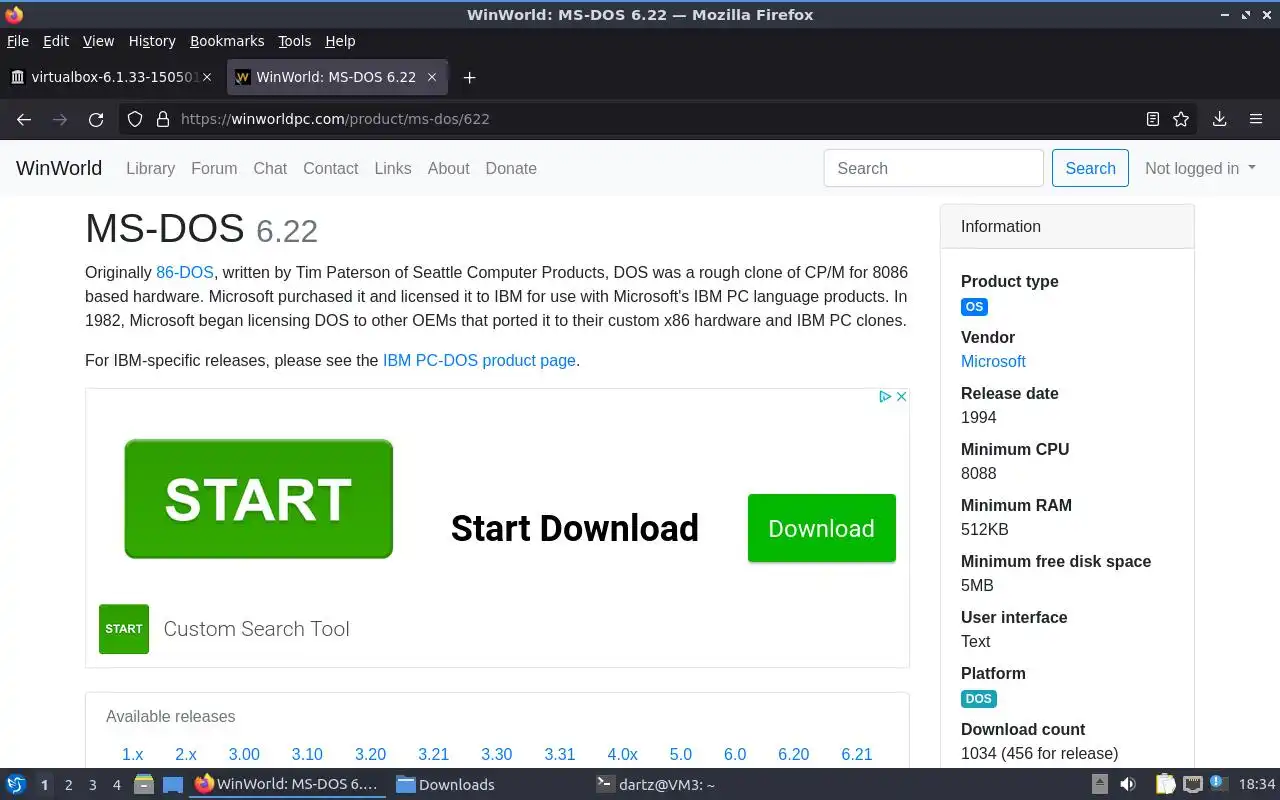The width and height of the screenshot is (1280, 800).
Task: Go back using the browser back arrow
Action: 24,119
